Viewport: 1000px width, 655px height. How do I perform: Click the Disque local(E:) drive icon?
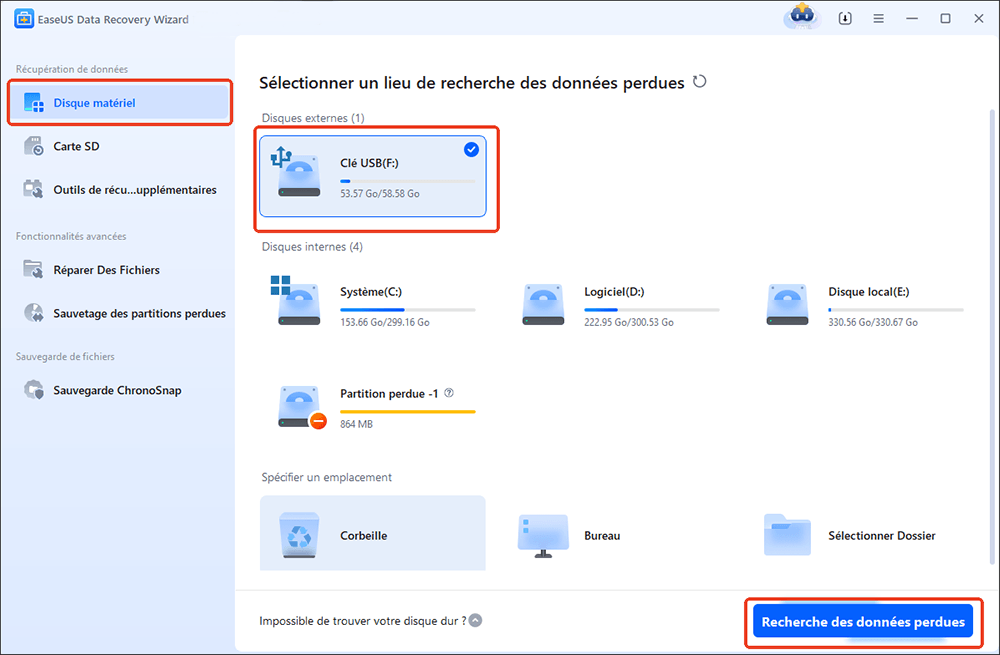787,304
